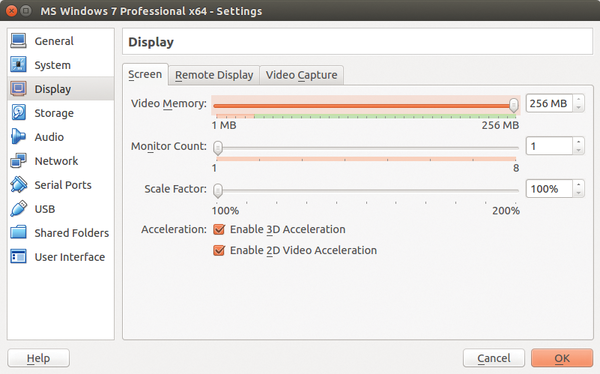
Task: Select the Network label in sidebar
Action: tap(56, 161)
